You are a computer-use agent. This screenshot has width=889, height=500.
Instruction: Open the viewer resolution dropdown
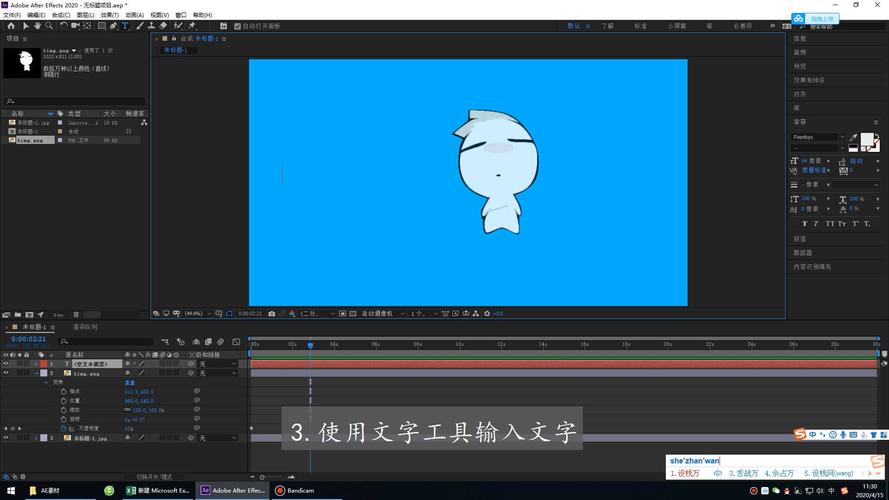pyautogui.click(x=317, y=313)
